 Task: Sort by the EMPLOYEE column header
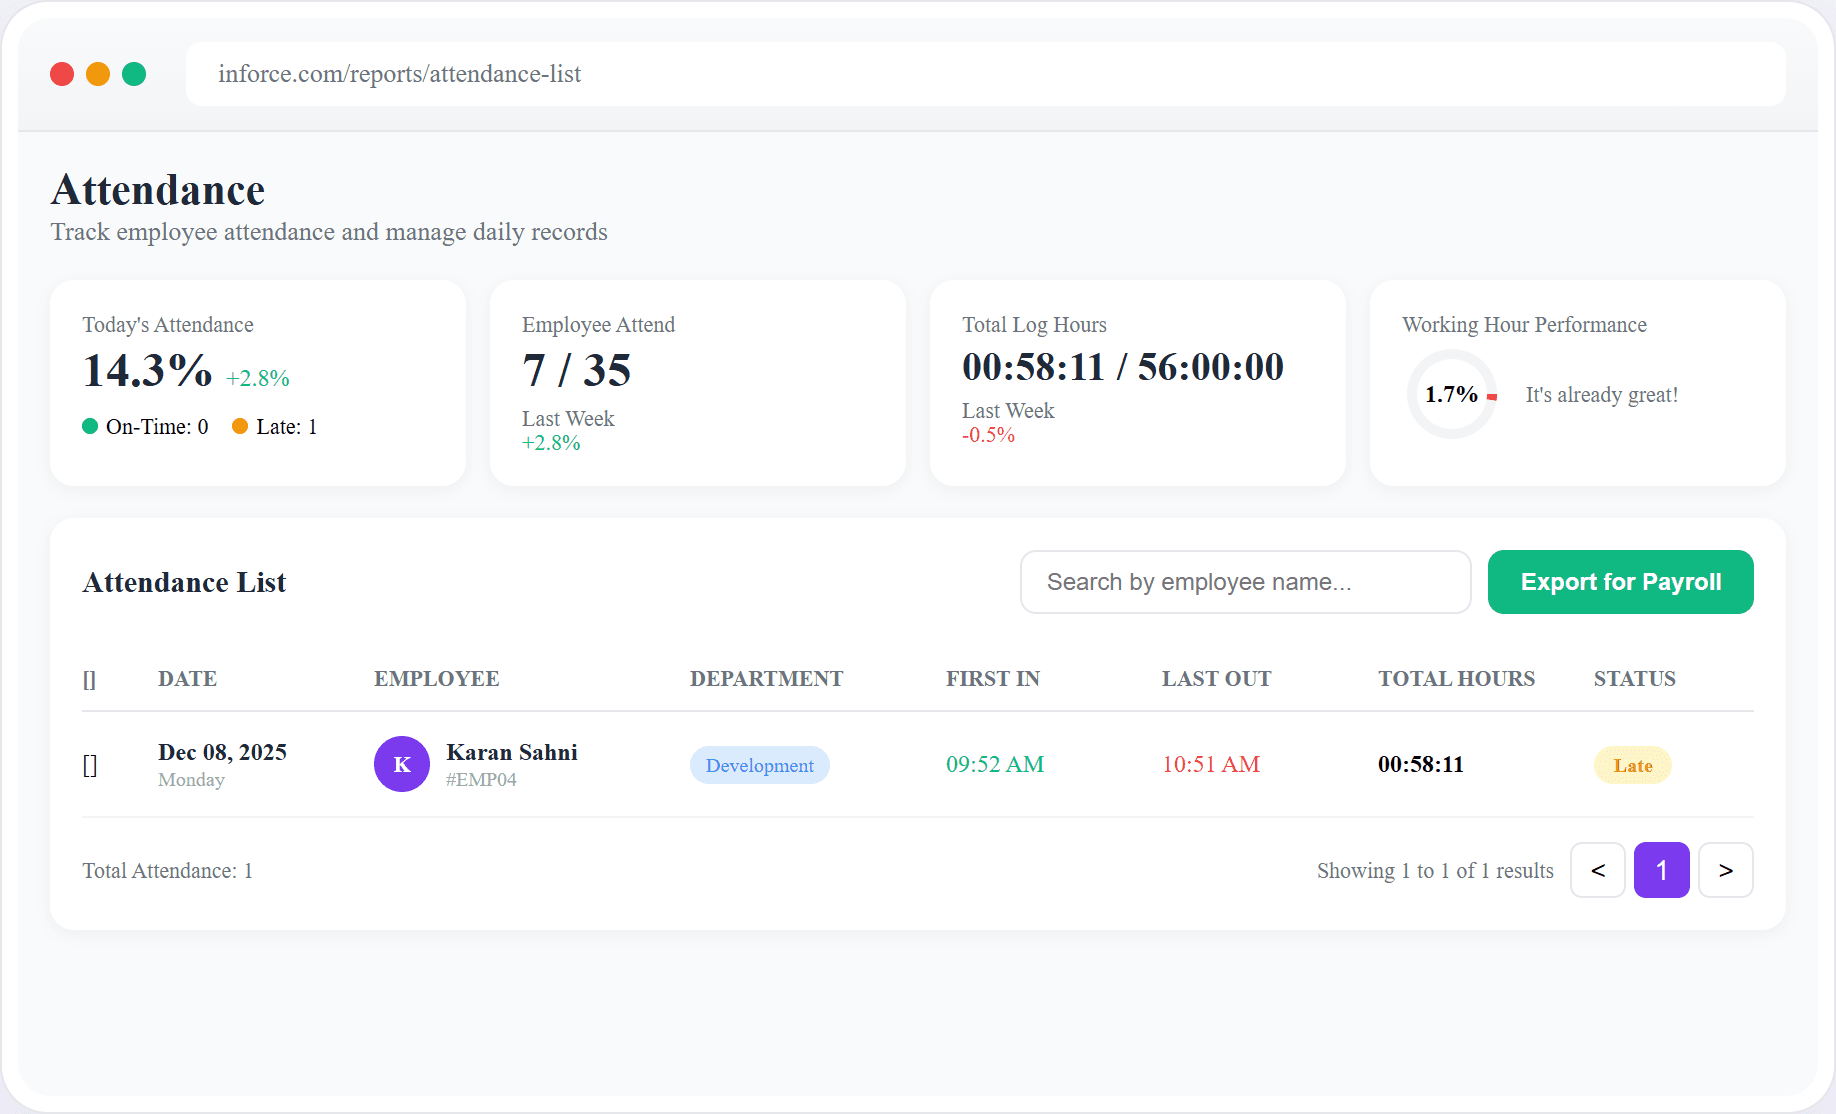pos(437,679)
